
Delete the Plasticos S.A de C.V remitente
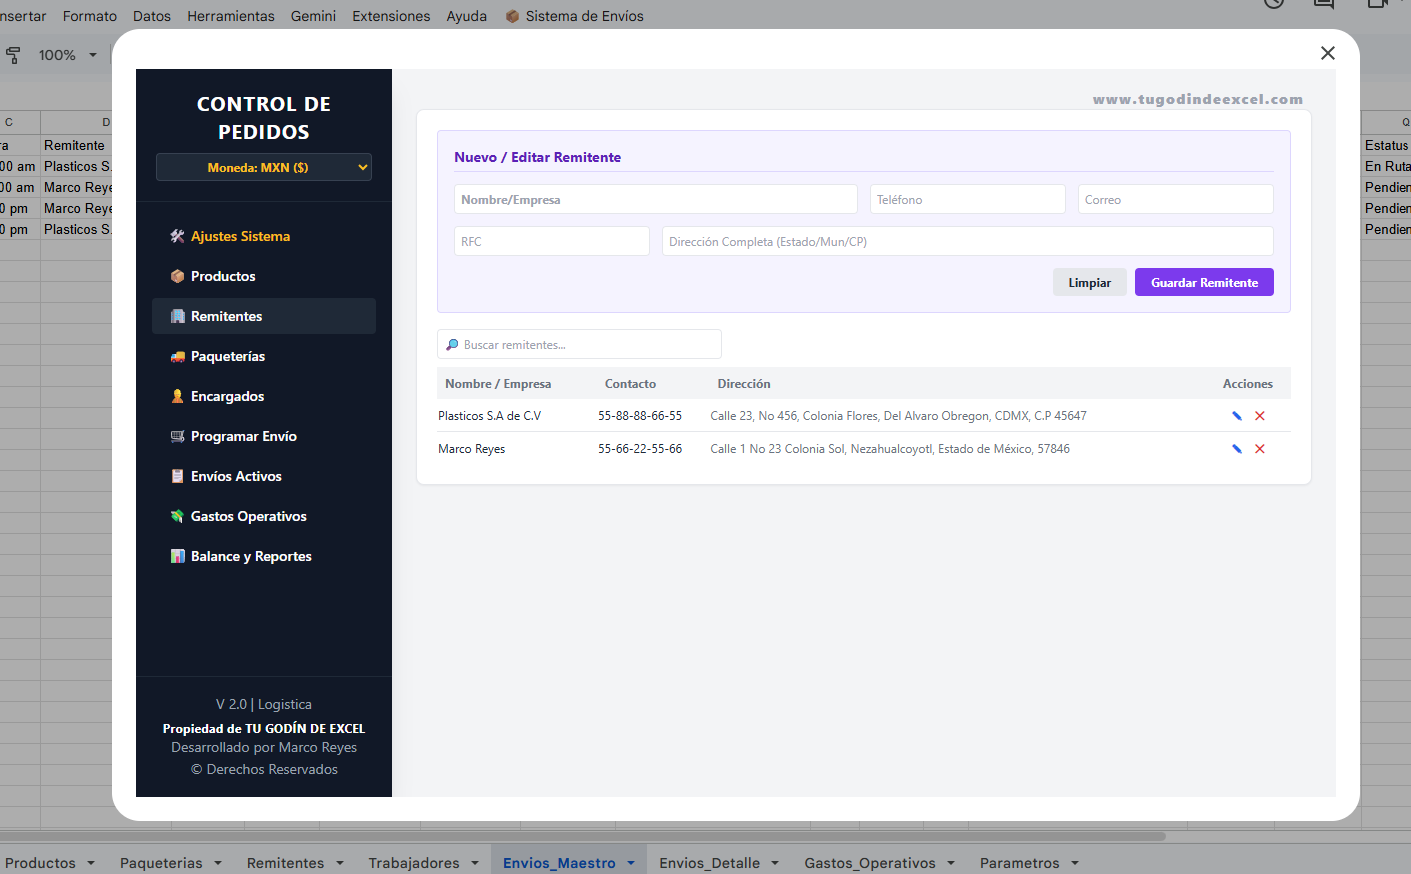1260,416
